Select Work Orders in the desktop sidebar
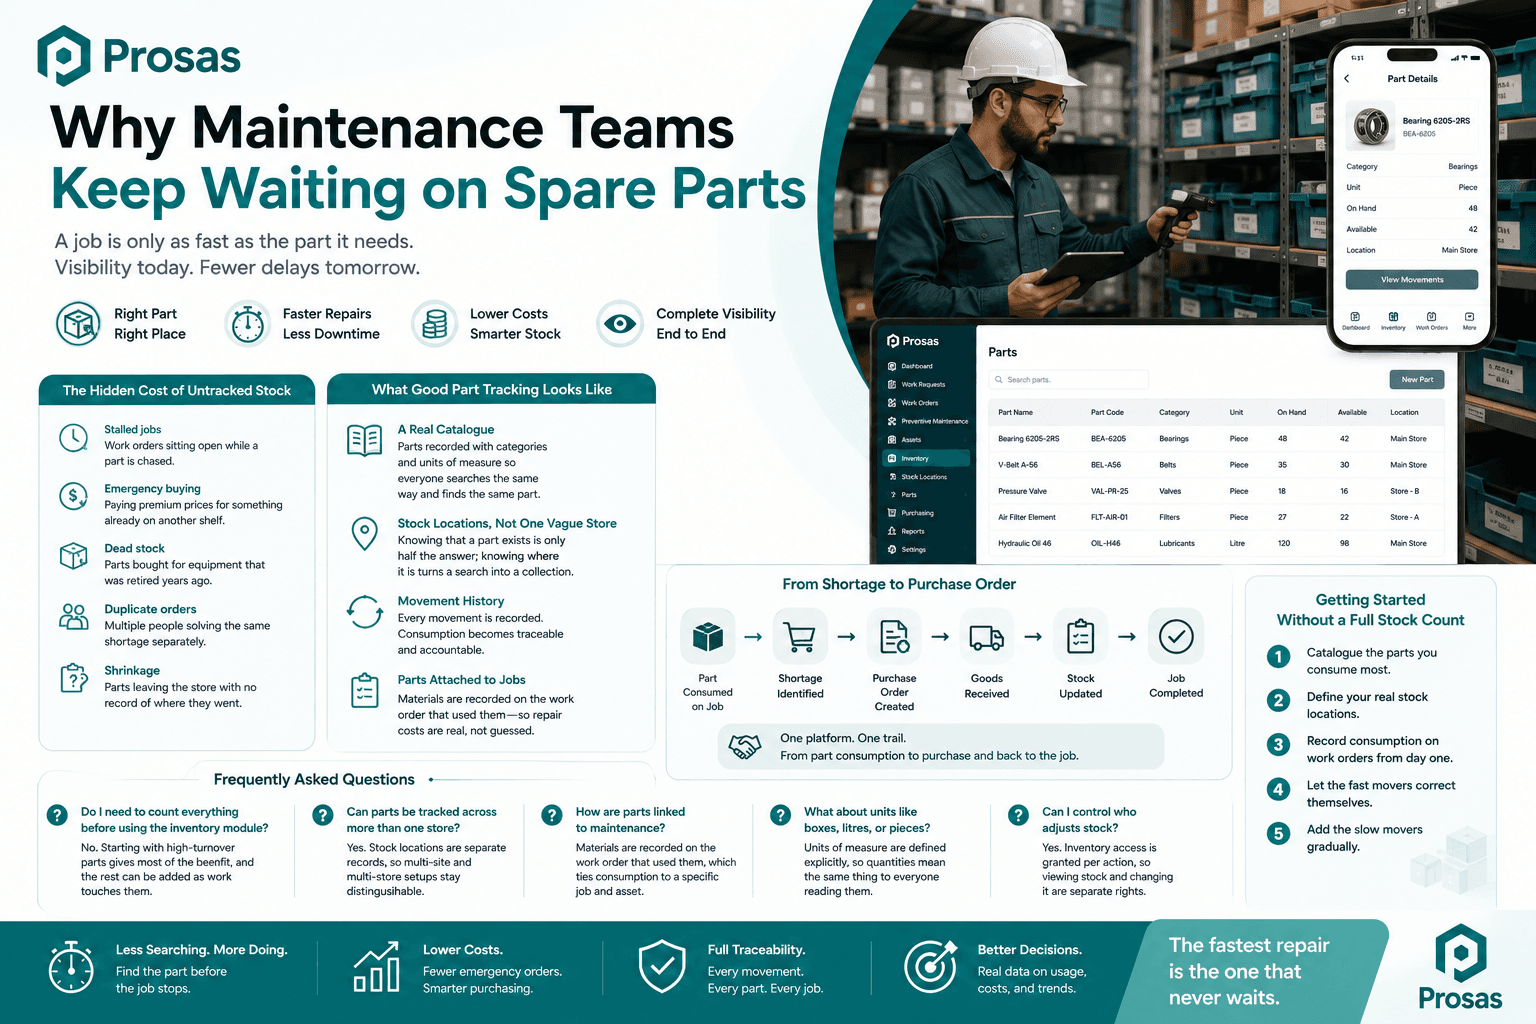This screenshot has height=1024, width=1536. (x=914, y=403)
